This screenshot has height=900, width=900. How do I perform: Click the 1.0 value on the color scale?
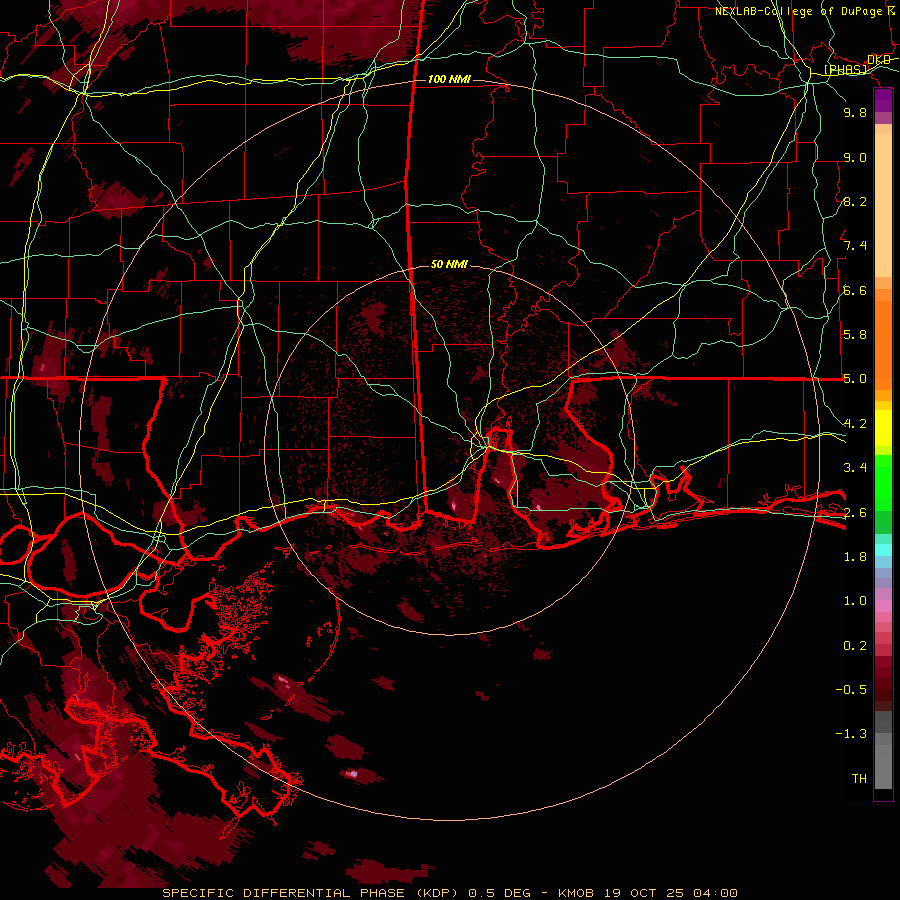coord(855,601)
